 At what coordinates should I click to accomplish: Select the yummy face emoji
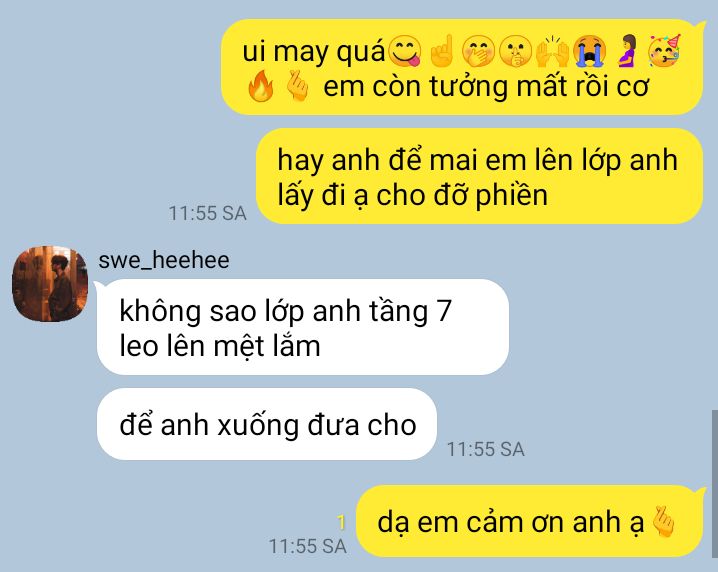tap(405, 51)
